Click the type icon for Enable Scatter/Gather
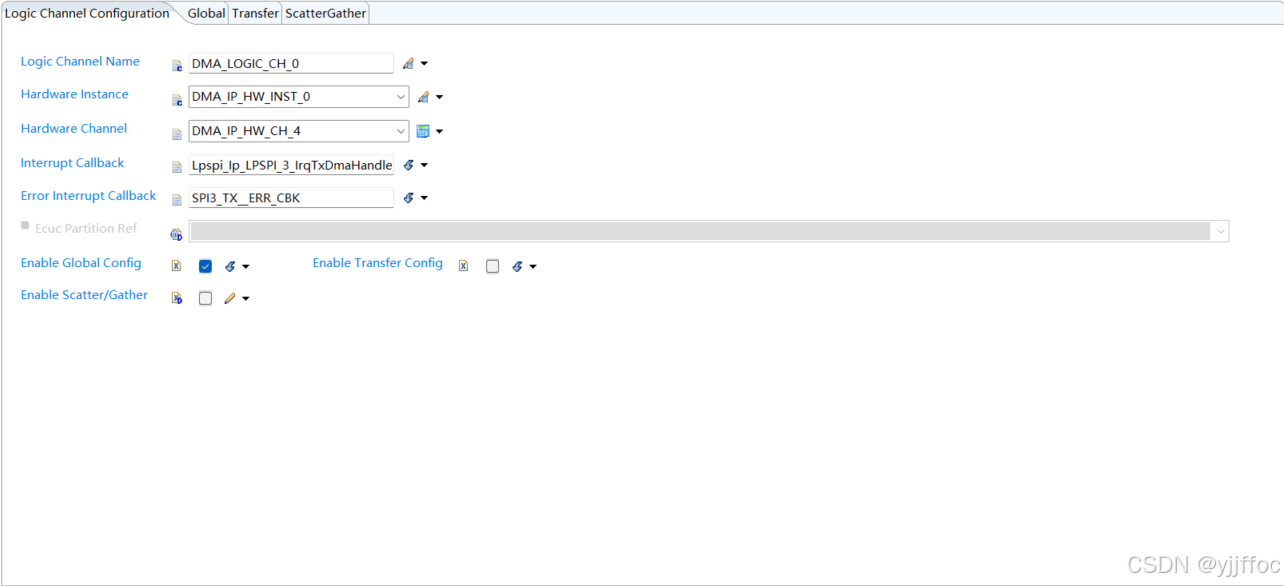 [x=177, y=298]
